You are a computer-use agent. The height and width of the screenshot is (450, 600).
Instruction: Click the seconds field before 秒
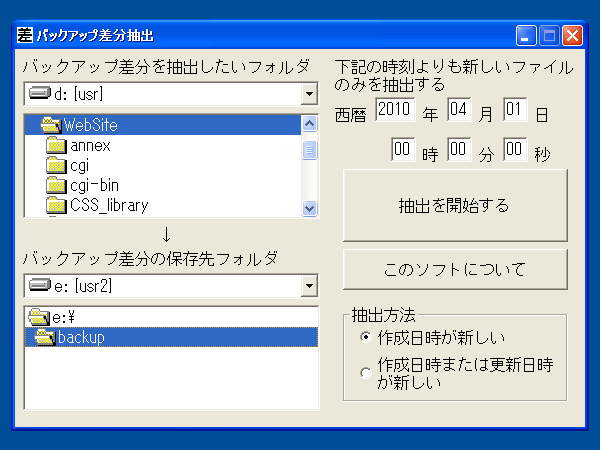(515, 149)
